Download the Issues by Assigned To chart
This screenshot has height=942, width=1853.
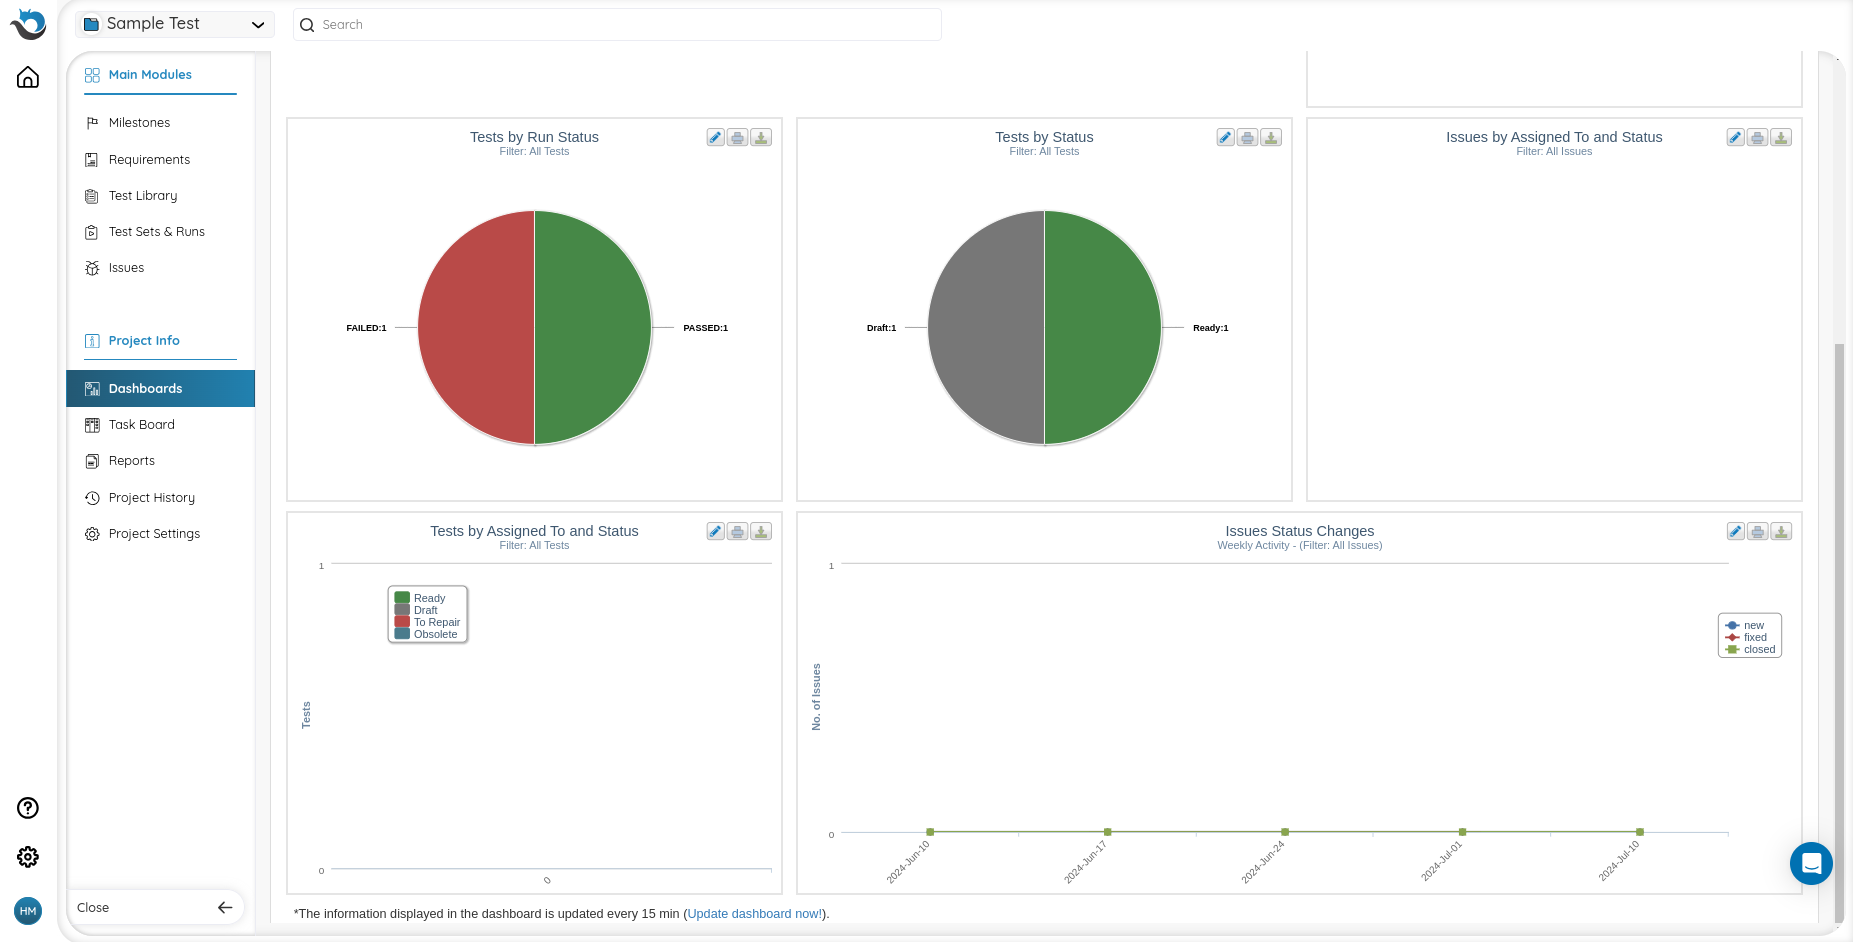1780,138
